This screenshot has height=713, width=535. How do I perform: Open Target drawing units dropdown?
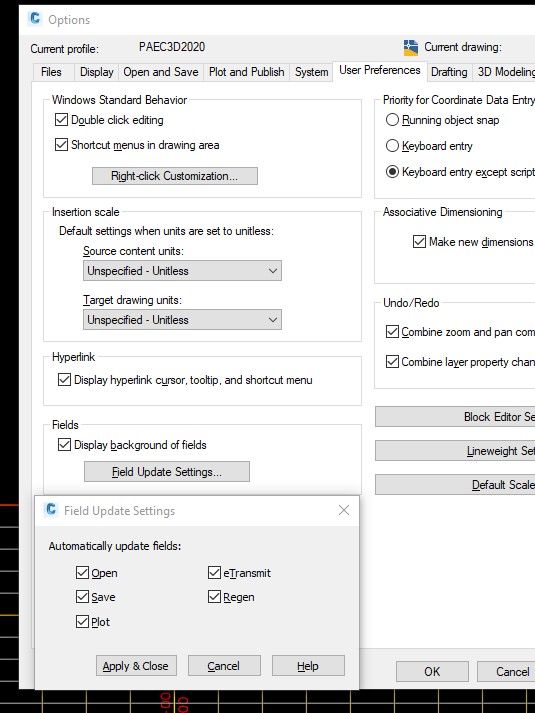182,320
